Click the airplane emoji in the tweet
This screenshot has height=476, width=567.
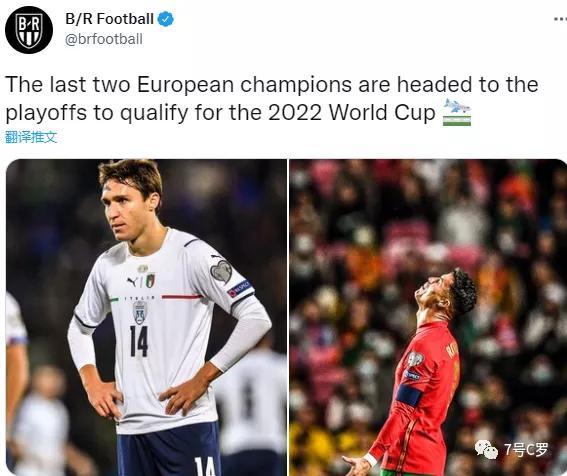pyautogui.click(x=457, y=106)
